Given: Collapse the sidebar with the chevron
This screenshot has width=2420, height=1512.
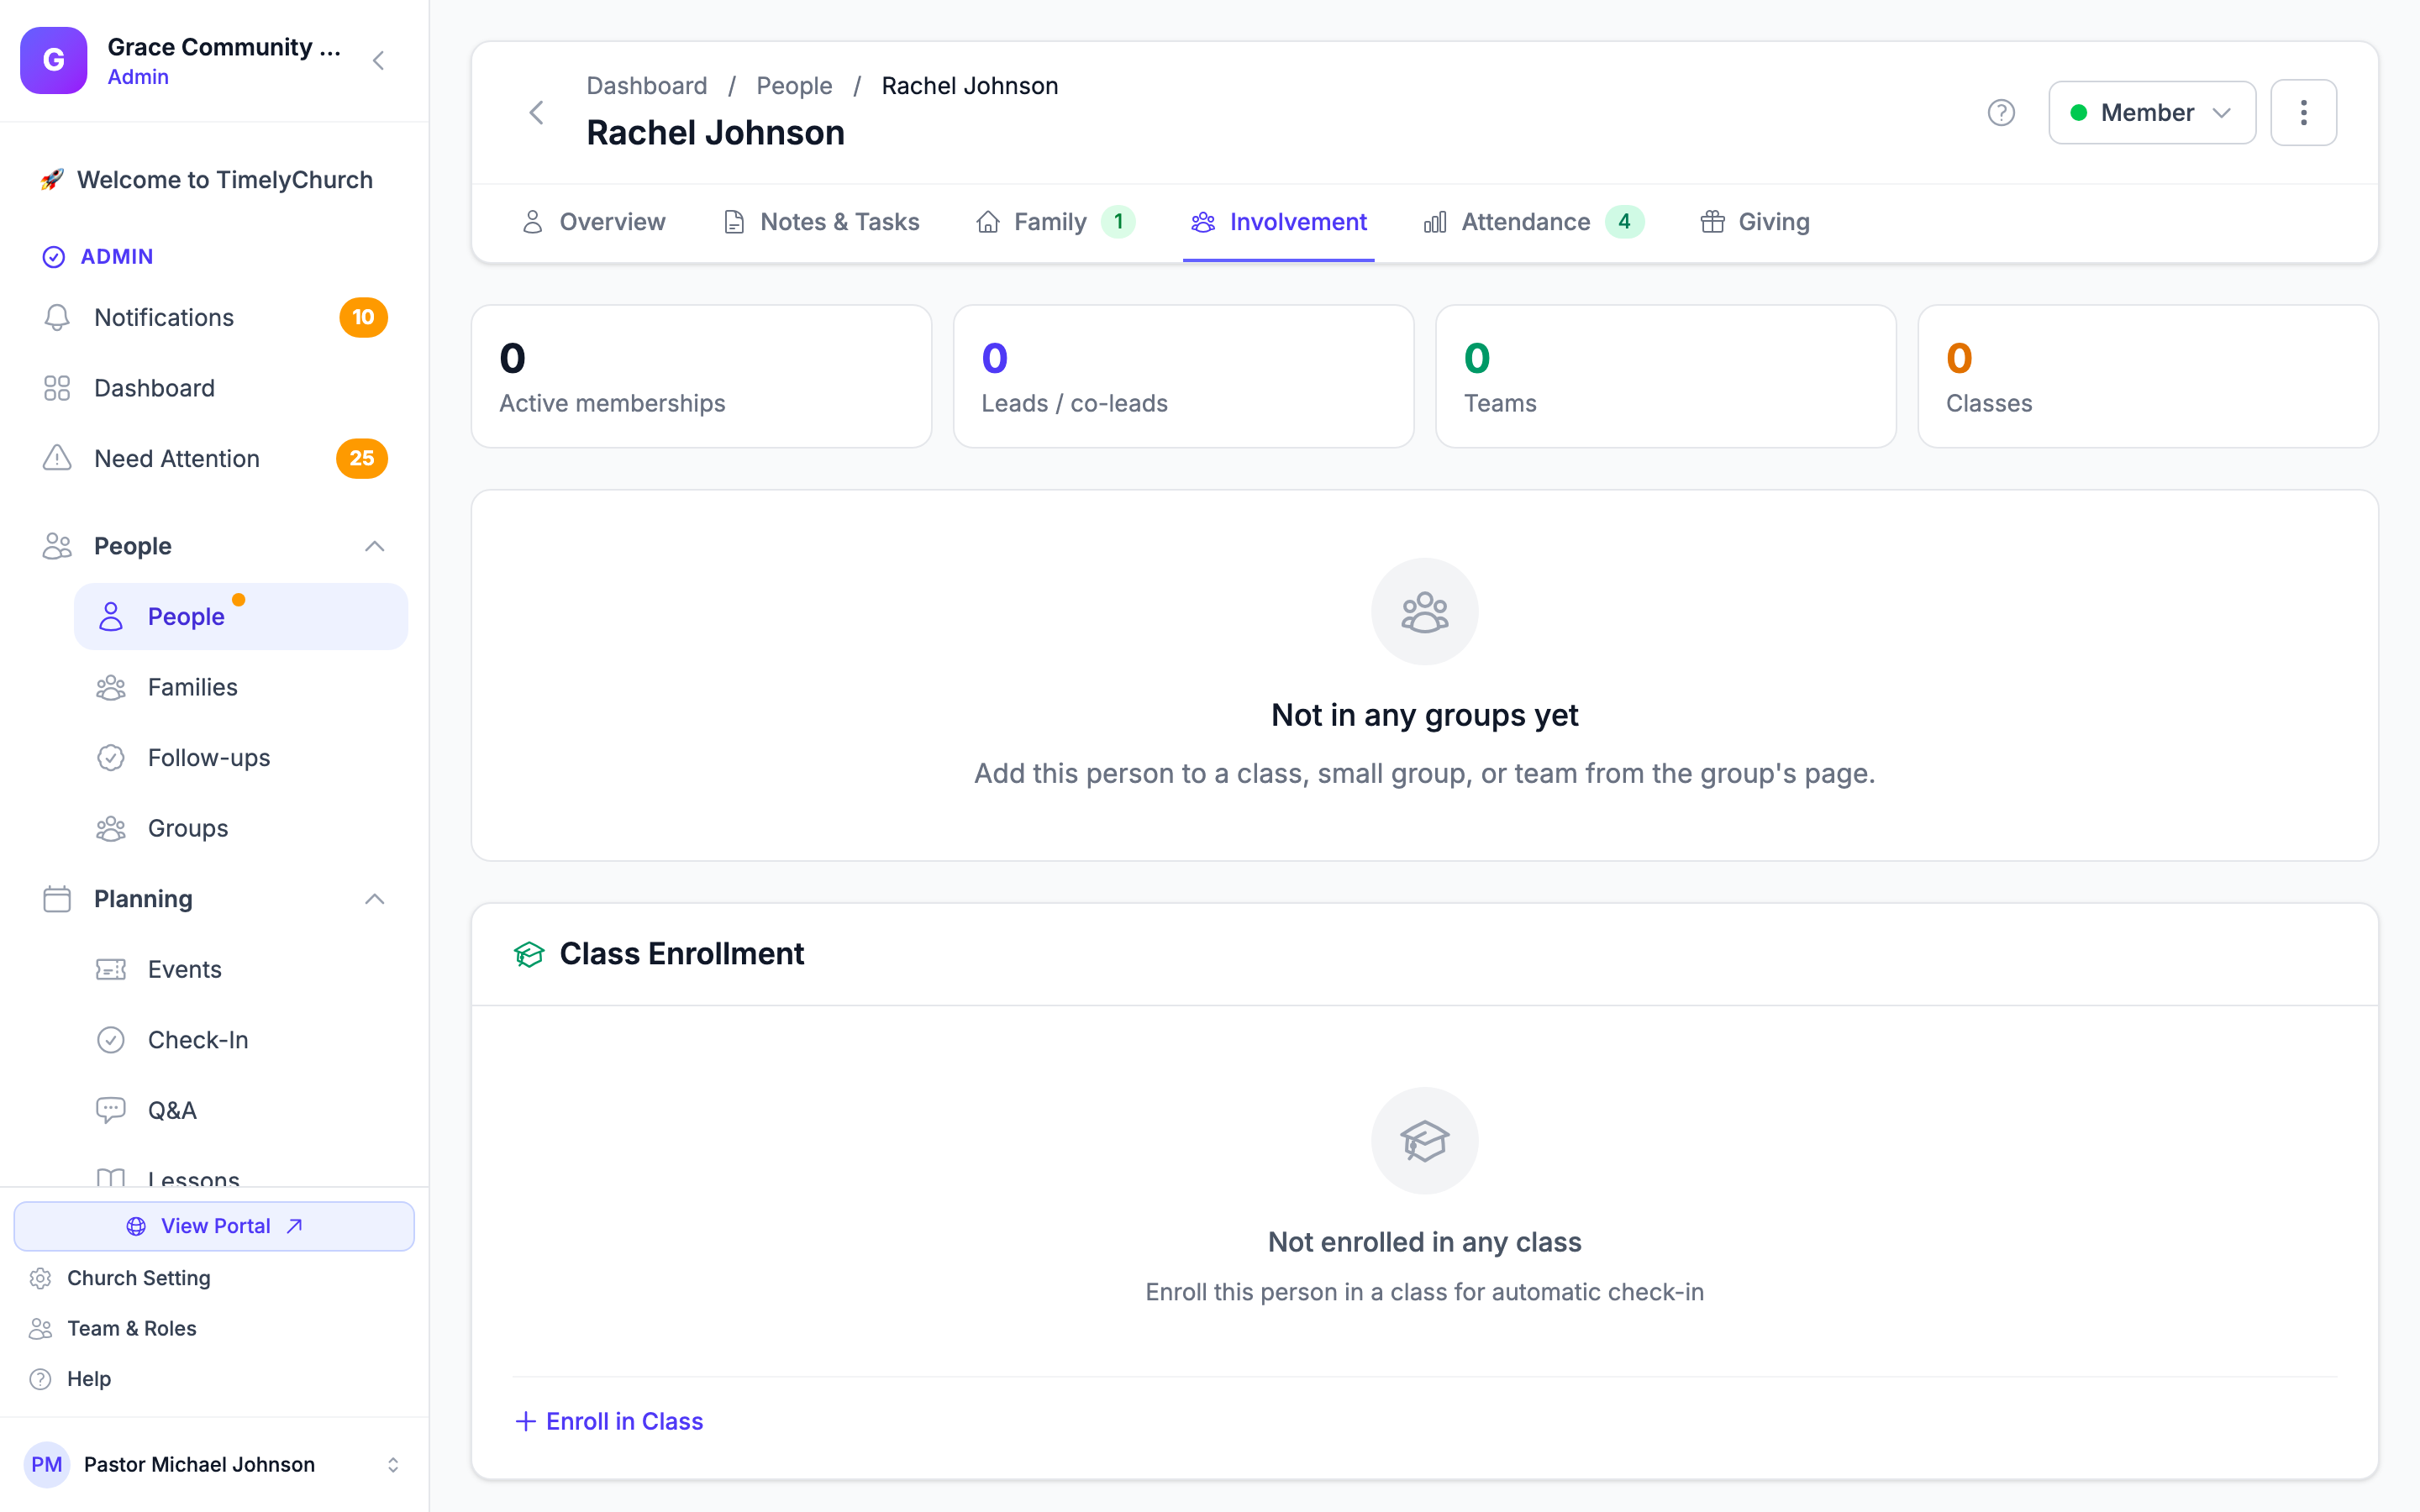Looking at the screenshot, I should pyautogui.click(x=378, y=61).
